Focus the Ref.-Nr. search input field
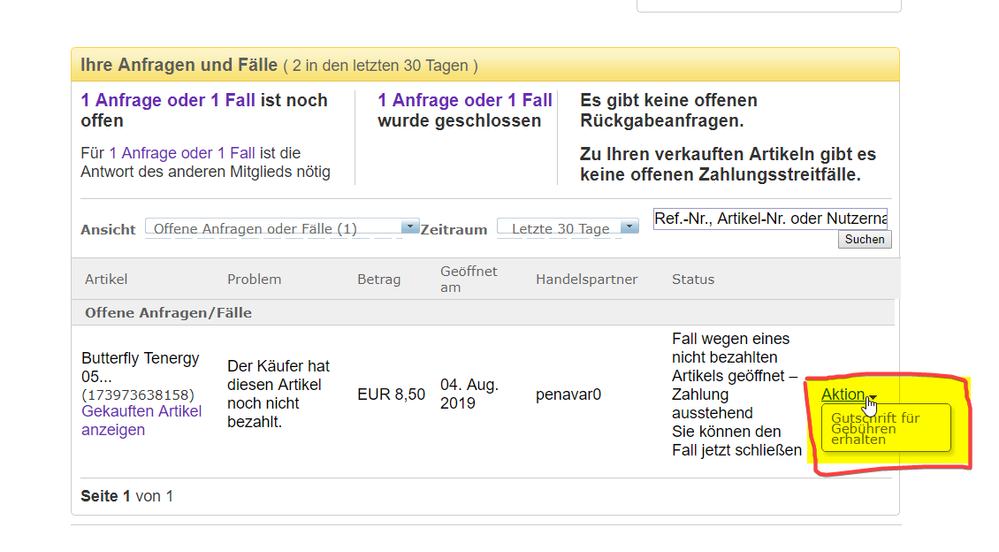Image resolution: width=999 pixels, height=552 pixels. (x=770, y=218)
